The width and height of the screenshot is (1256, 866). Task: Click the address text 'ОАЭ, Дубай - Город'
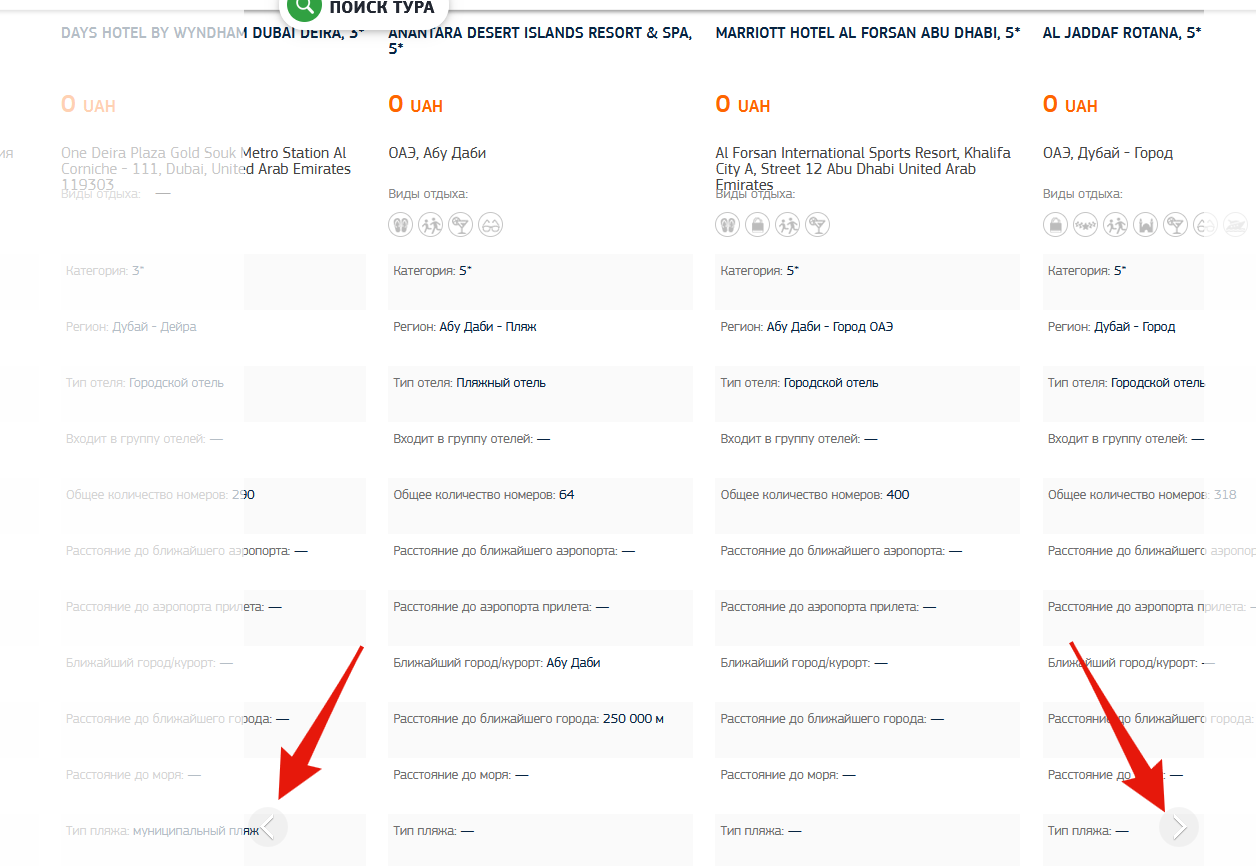click(x=1108, y=153)
